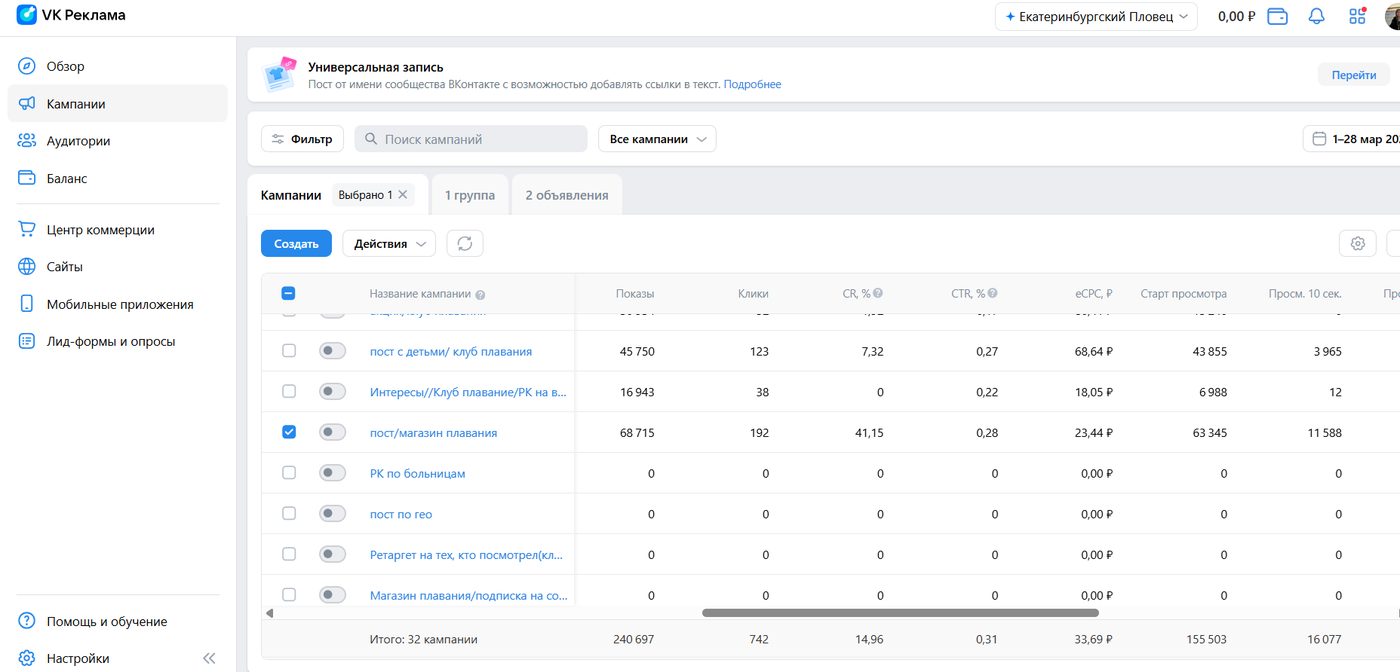This screenshot has height=672, width=1400.
Task: Expand the 'Все кампании' dropdown
Action: click(x=657, y=139)
